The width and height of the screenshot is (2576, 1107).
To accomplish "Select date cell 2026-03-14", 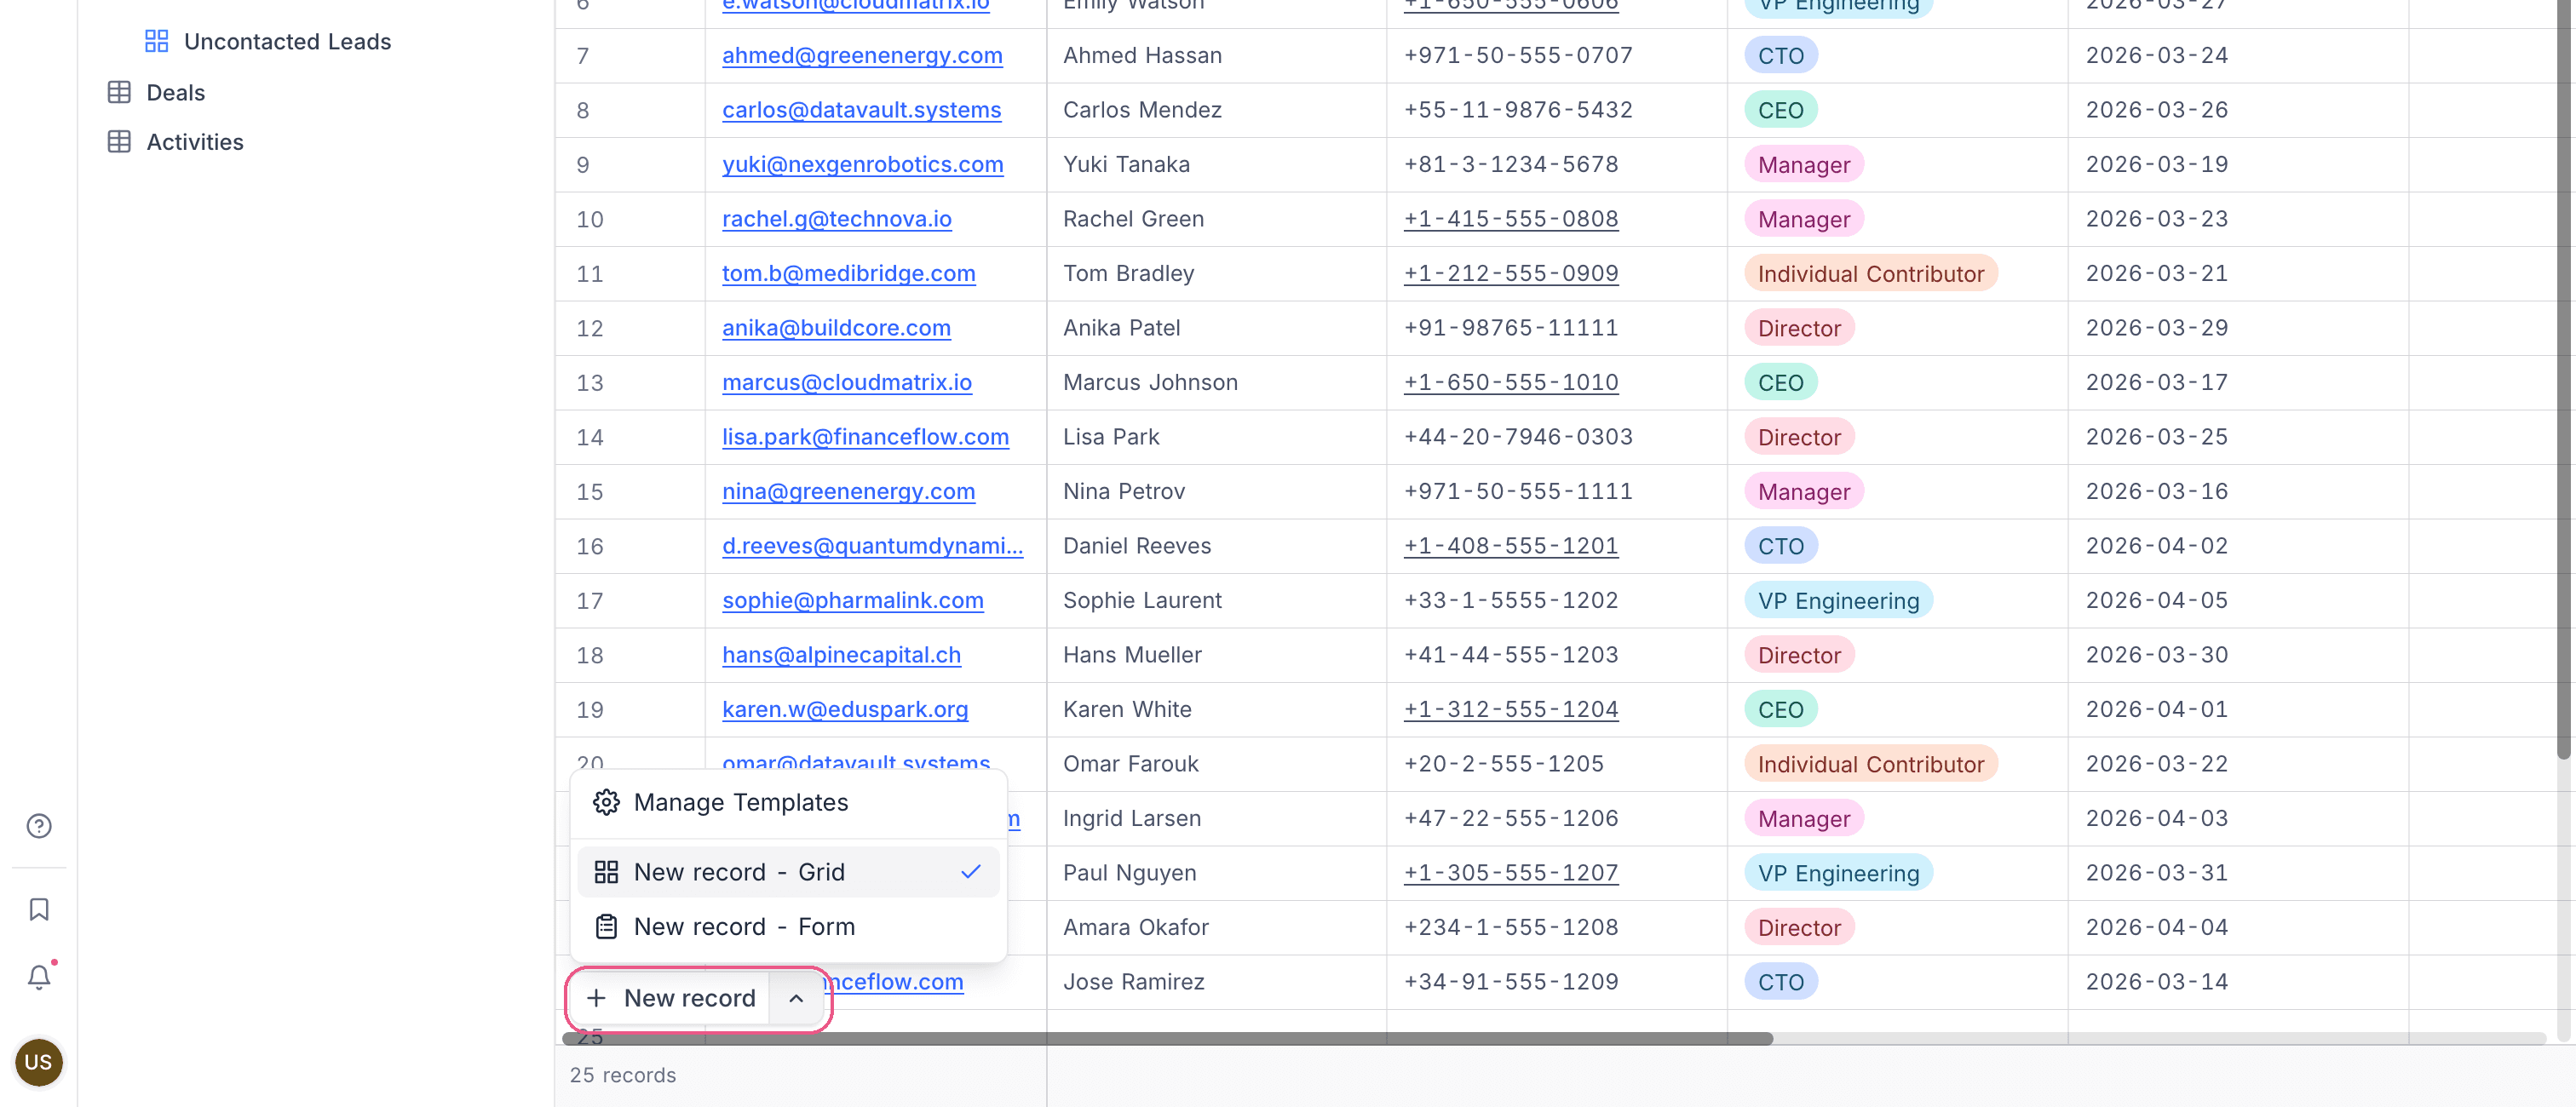I will click(2237, 982).
